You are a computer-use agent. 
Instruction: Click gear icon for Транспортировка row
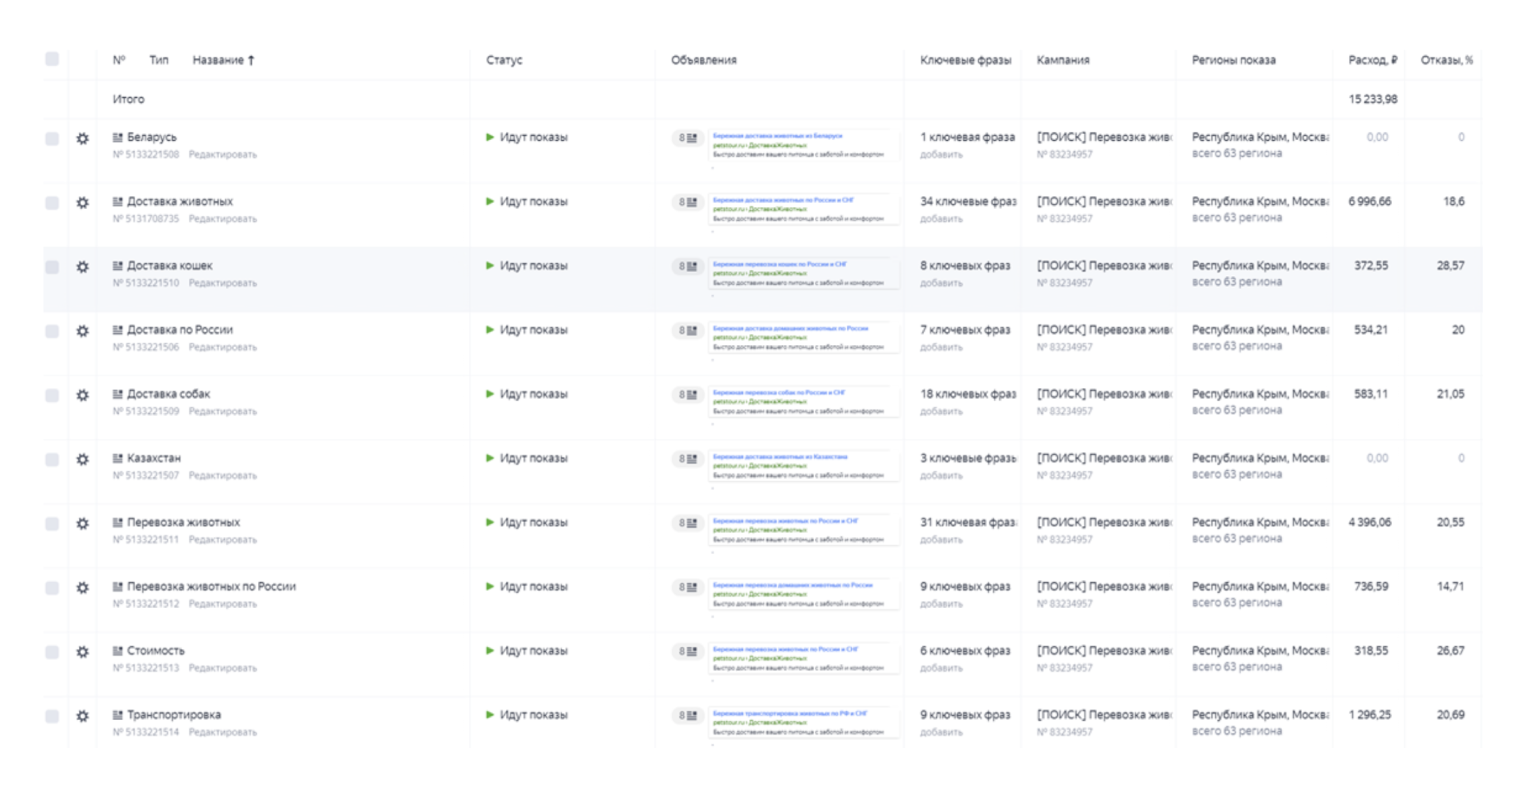pos(82,716)
